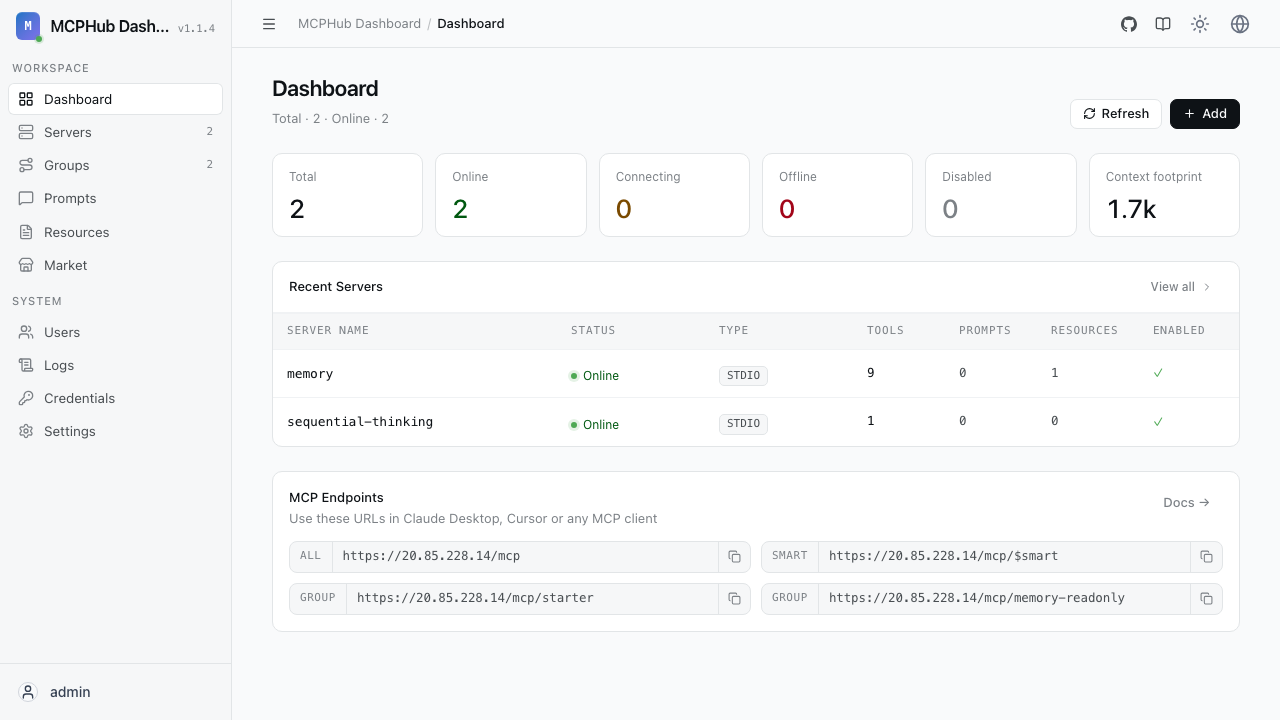Click the MCPHub logo icon

(x=28, y=26)
